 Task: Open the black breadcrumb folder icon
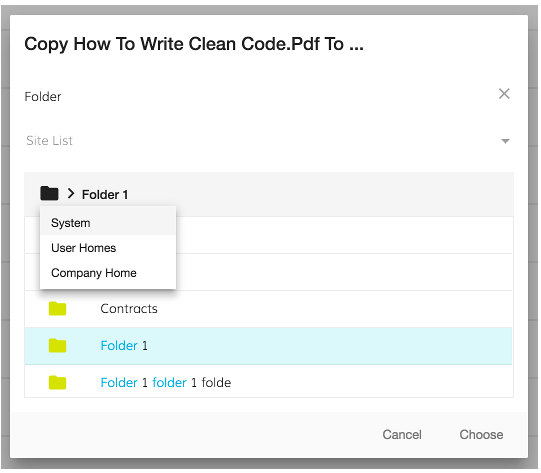pyautogui.click(x=49, y=194)
